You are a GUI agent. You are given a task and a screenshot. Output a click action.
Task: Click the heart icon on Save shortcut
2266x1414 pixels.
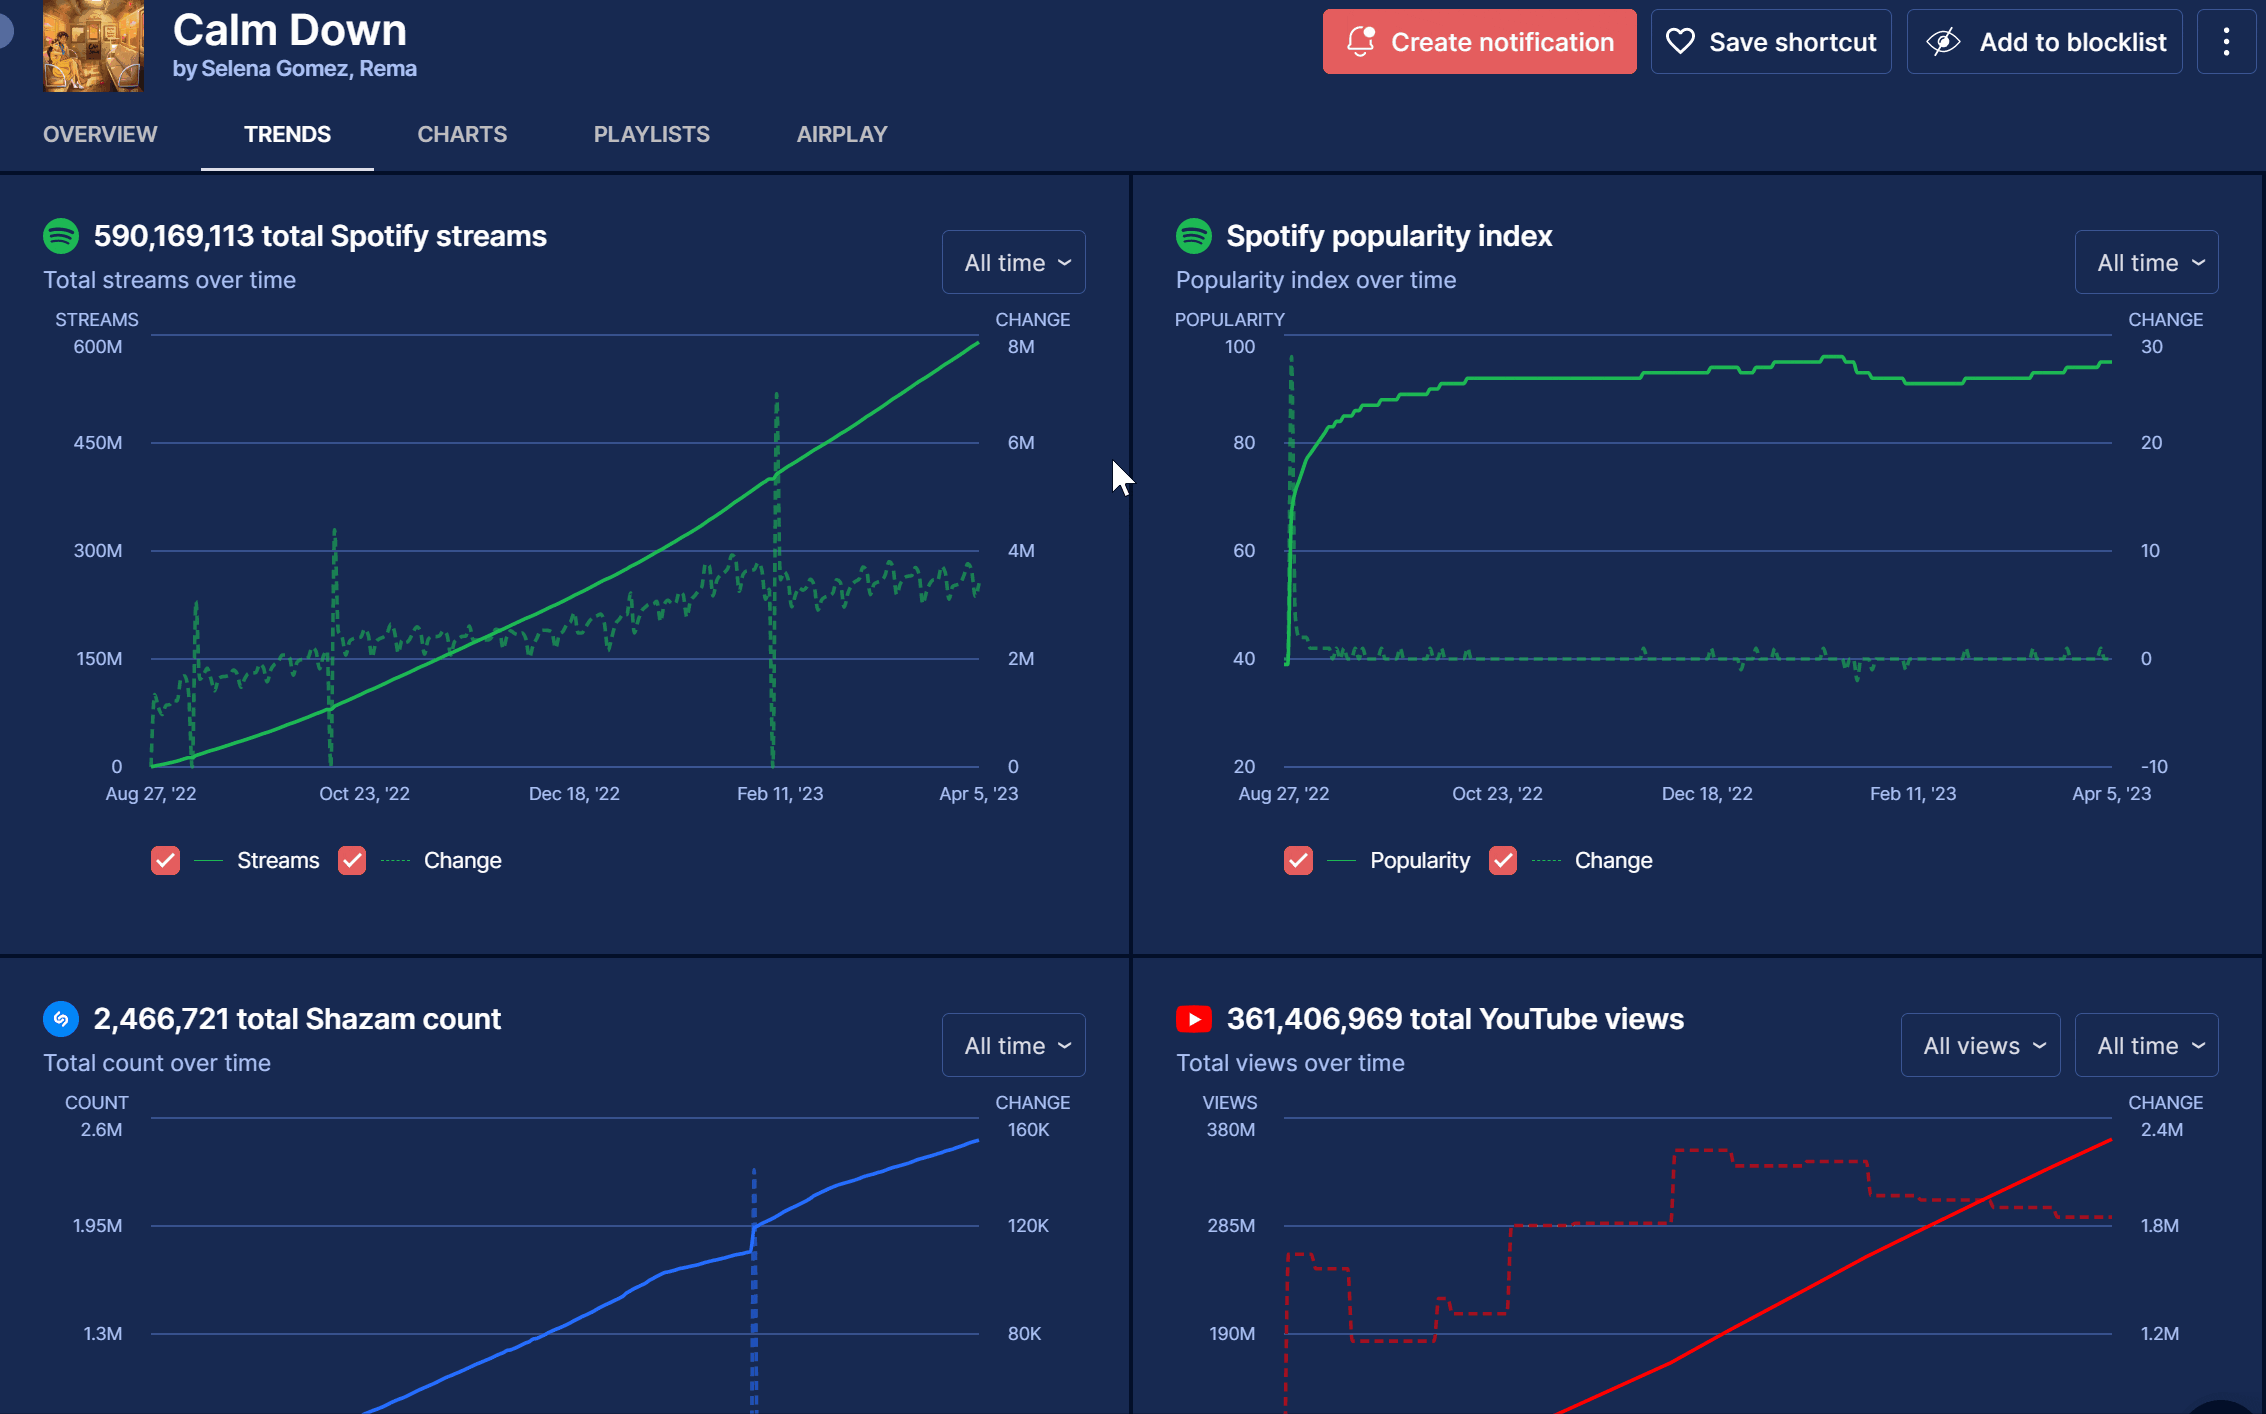(x=1680, y=42)
